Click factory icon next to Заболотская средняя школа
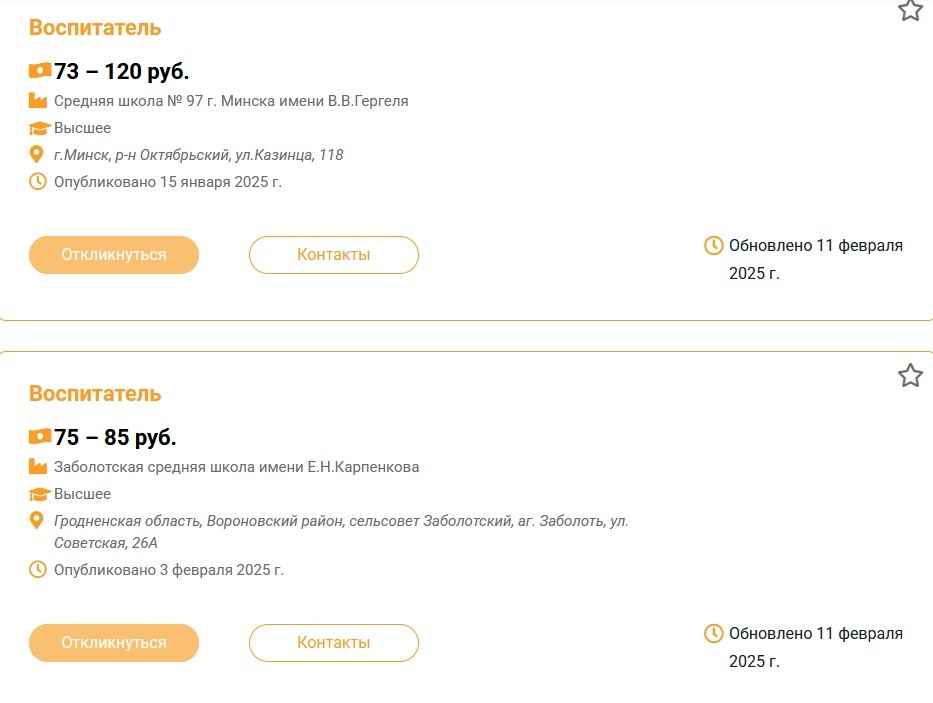The height and width of the screenshot is (703, 933). (x=38, y=467)
